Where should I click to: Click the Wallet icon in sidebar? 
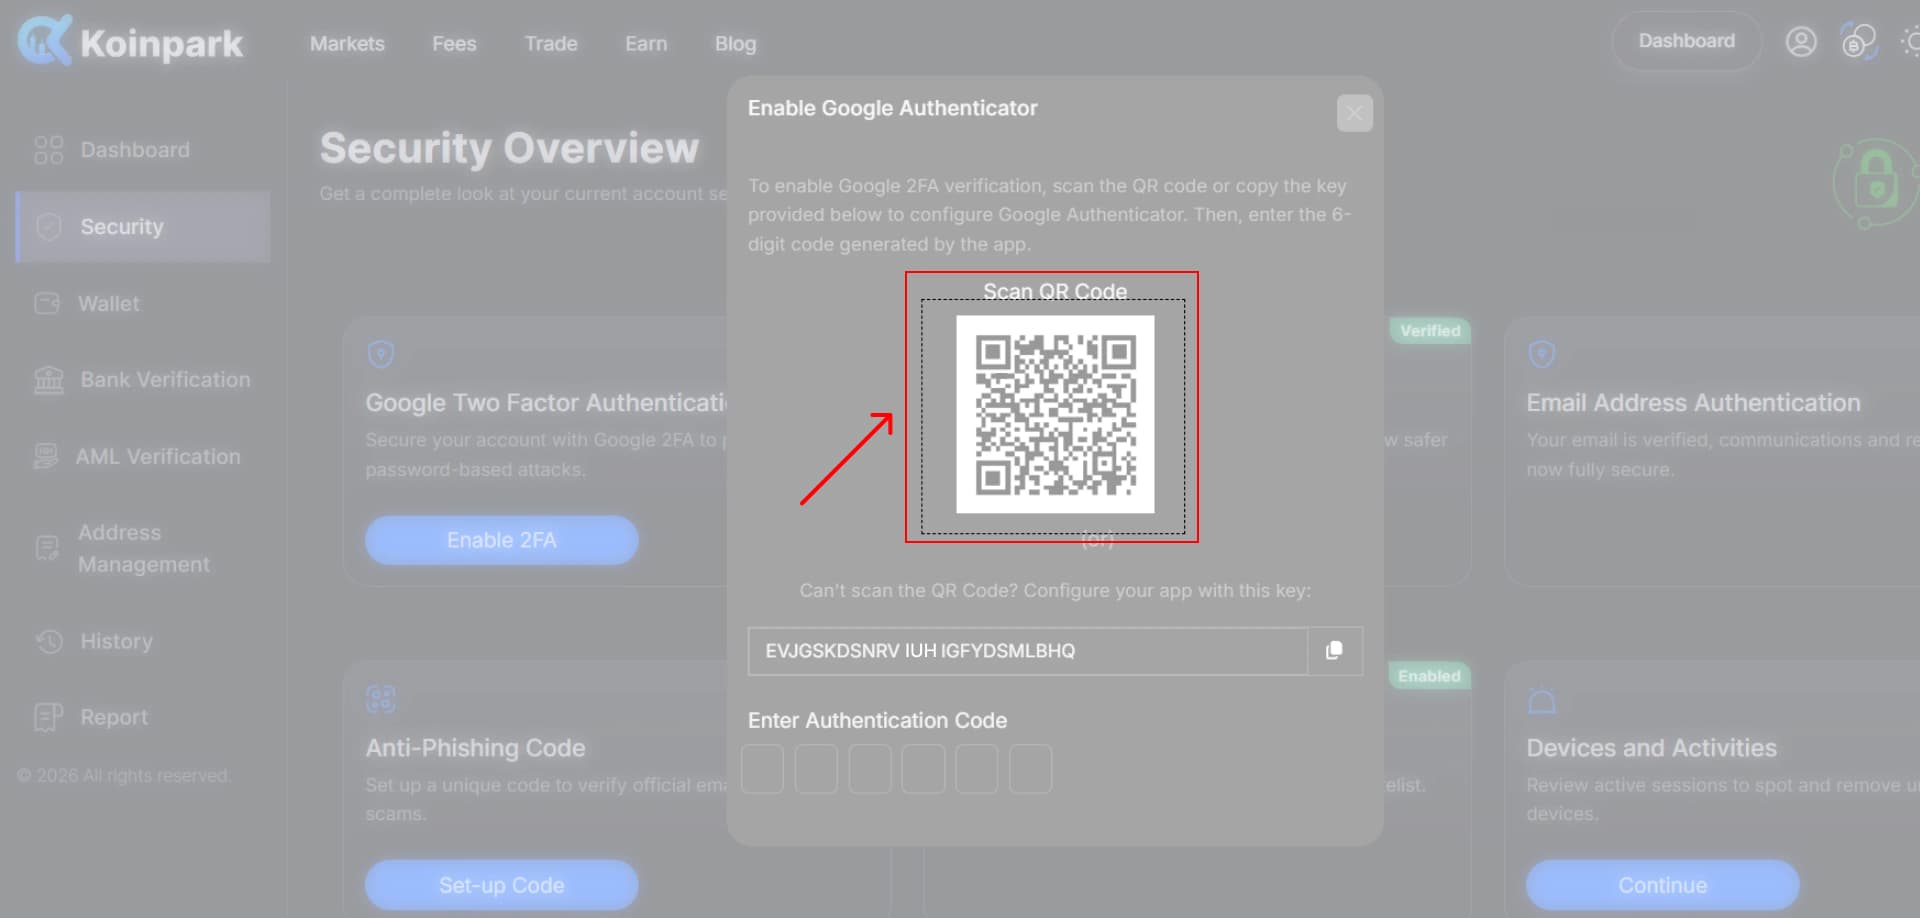point(47,303)
